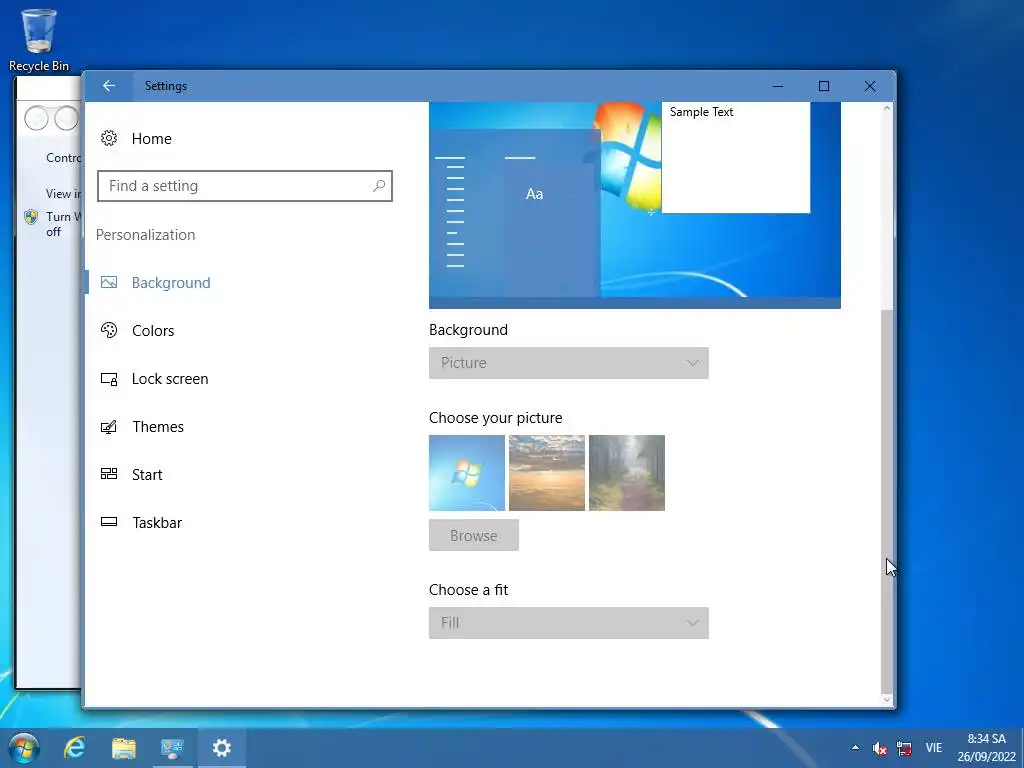Show hidden tray icons arrow
1024x768 pixels.
(x=855, y=748)
